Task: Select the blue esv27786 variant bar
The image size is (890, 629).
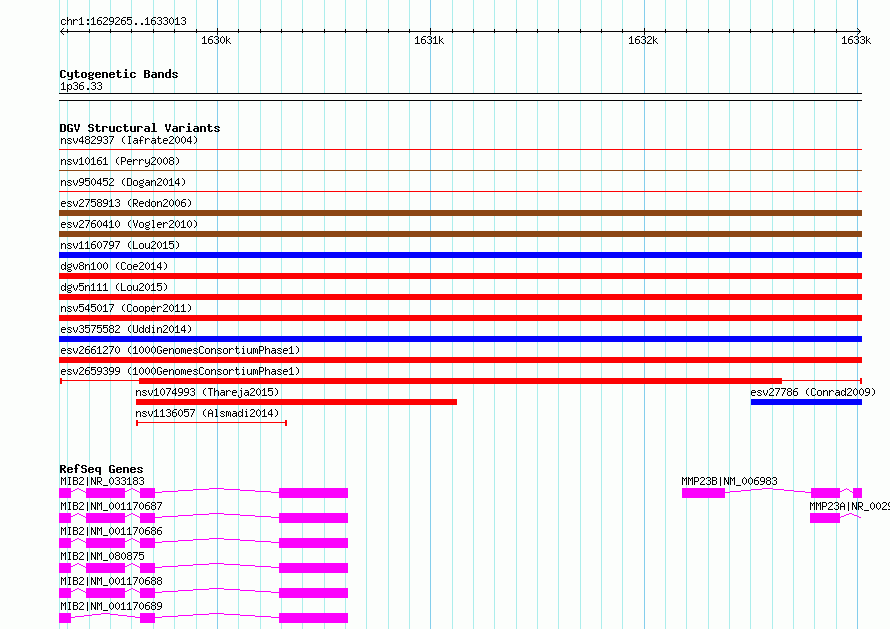Action: (x=806, y=402)
